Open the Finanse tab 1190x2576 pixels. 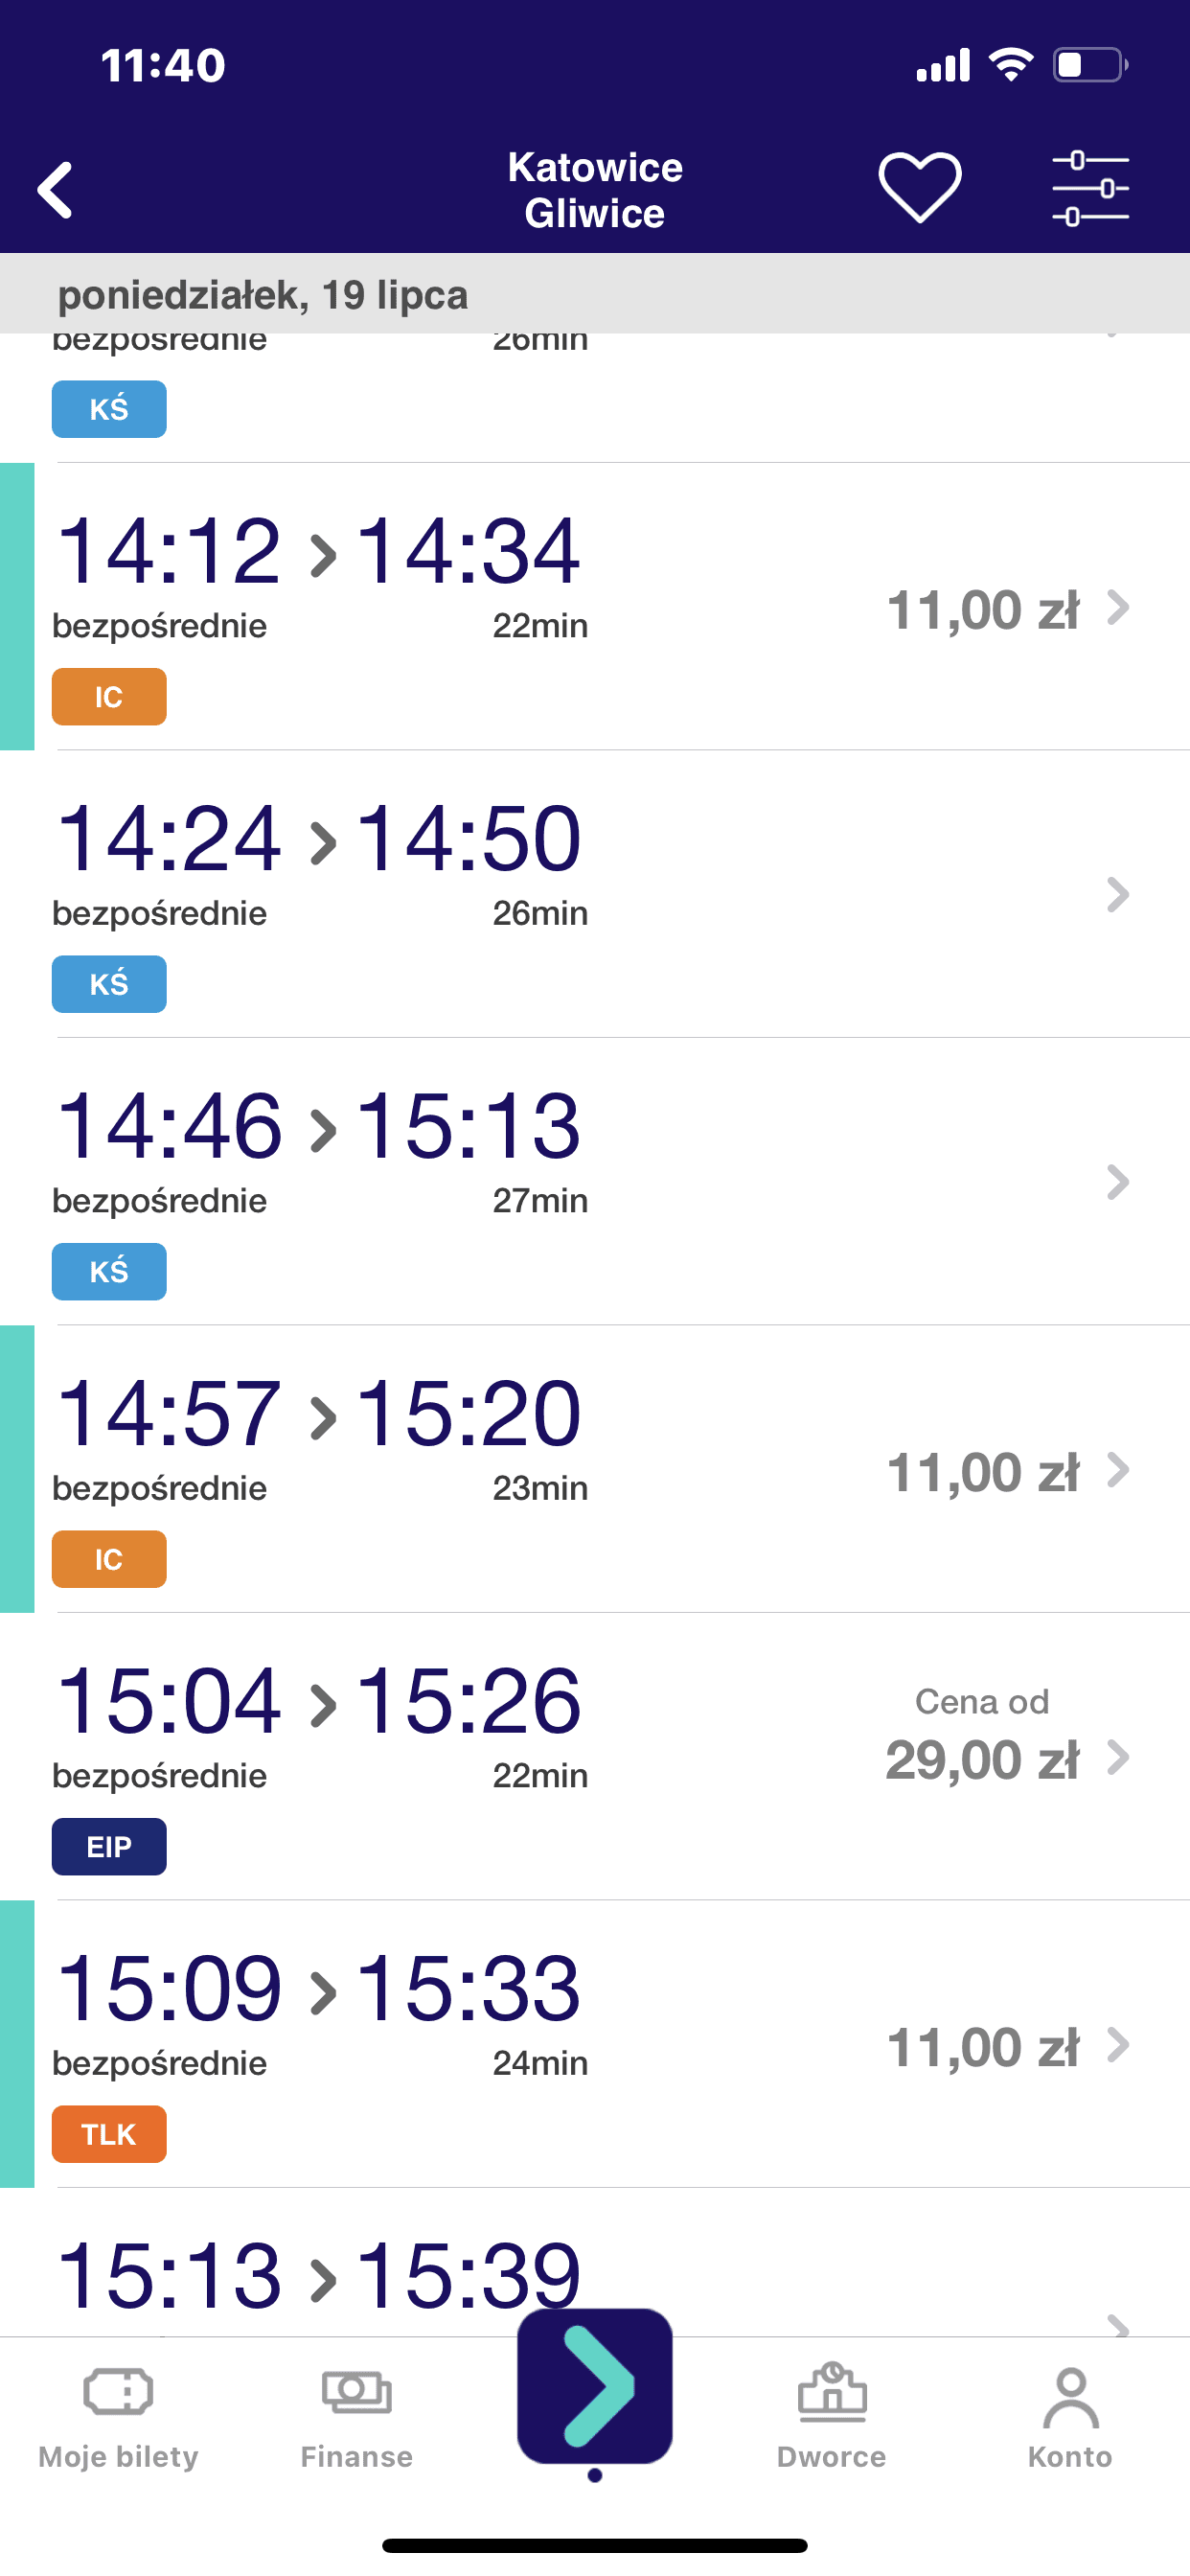pyautogui.click(x=357, y=2418)
